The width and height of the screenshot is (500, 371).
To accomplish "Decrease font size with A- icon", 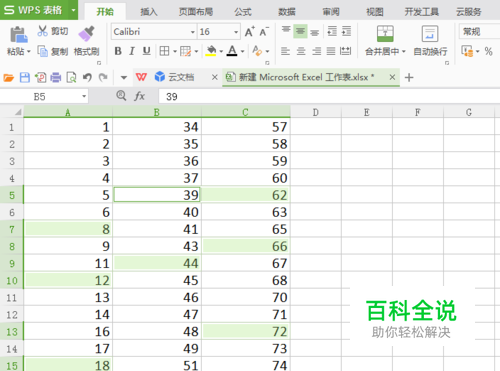I will point(264,32).
